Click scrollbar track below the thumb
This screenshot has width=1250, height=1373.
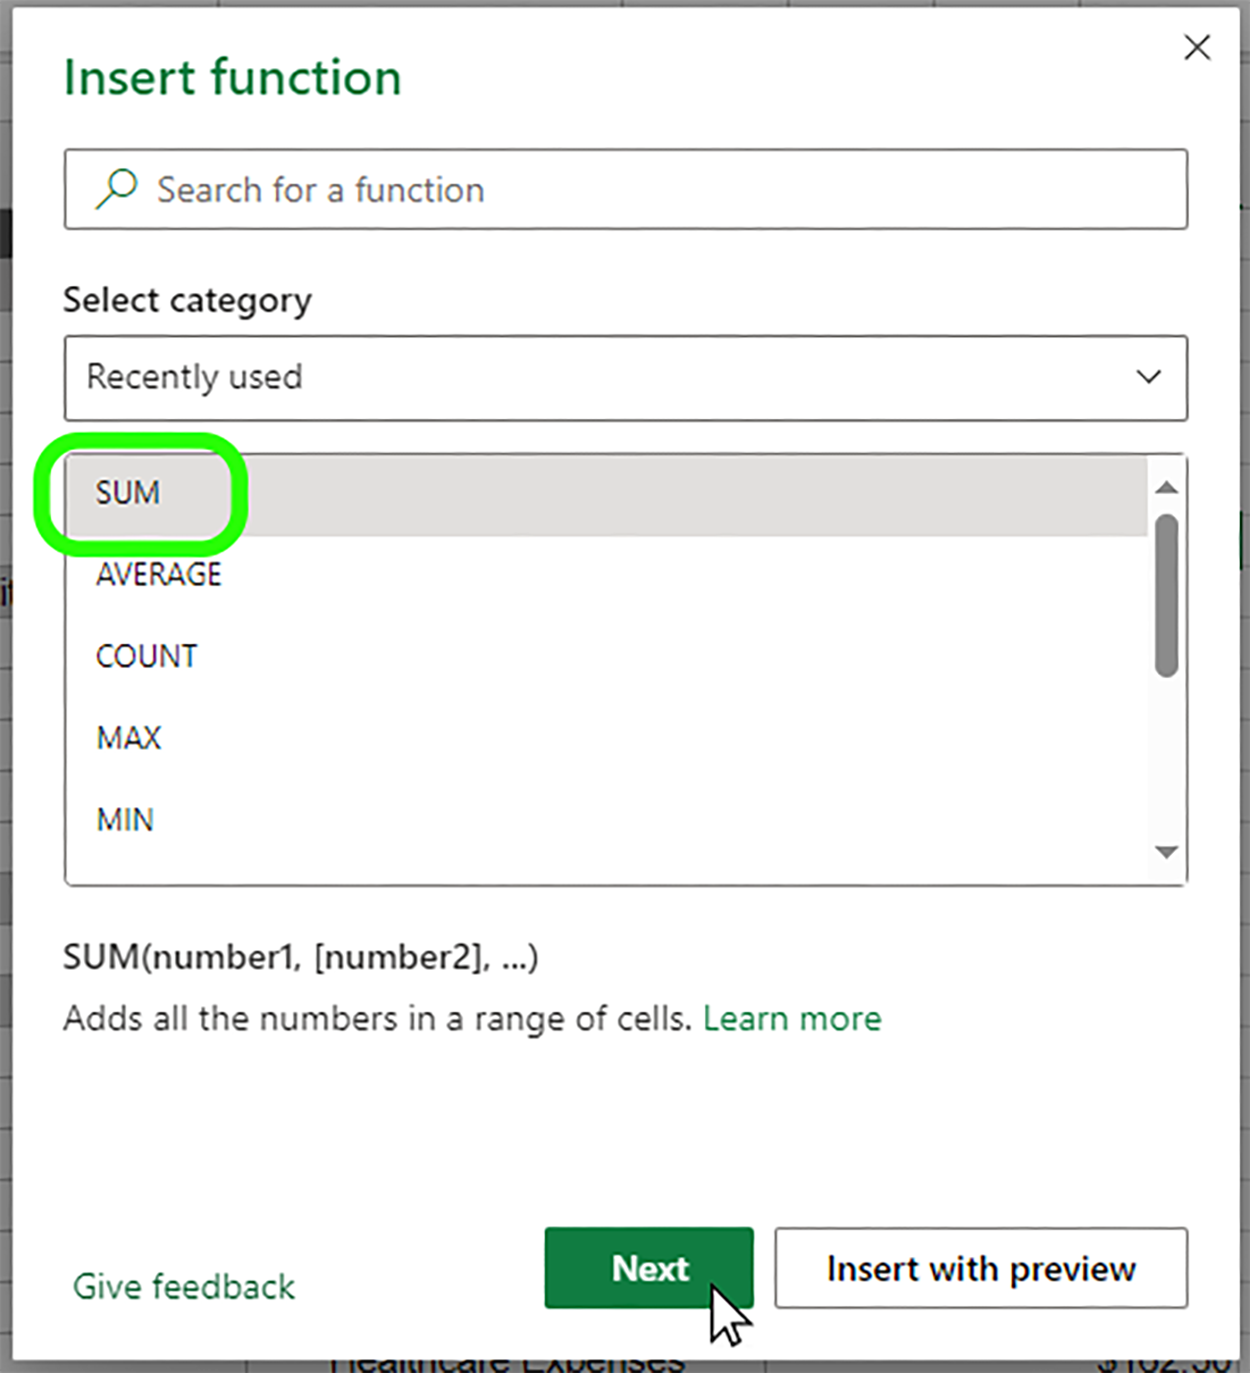[x=1165, y=760]
